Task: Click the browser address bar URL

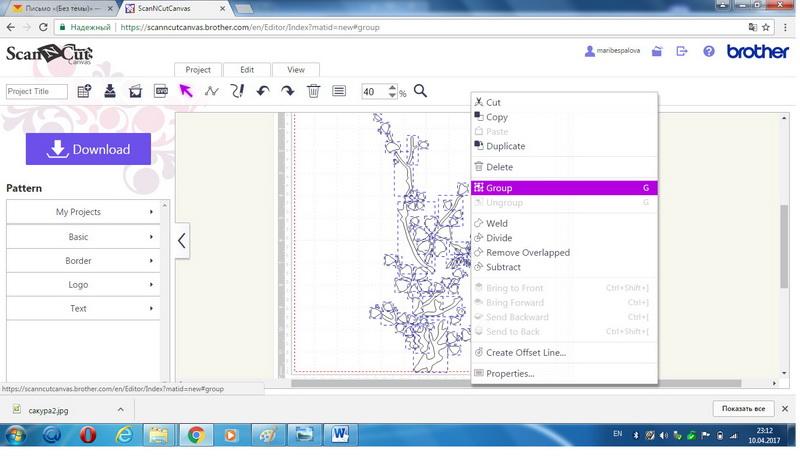Action: coord(250,28)
